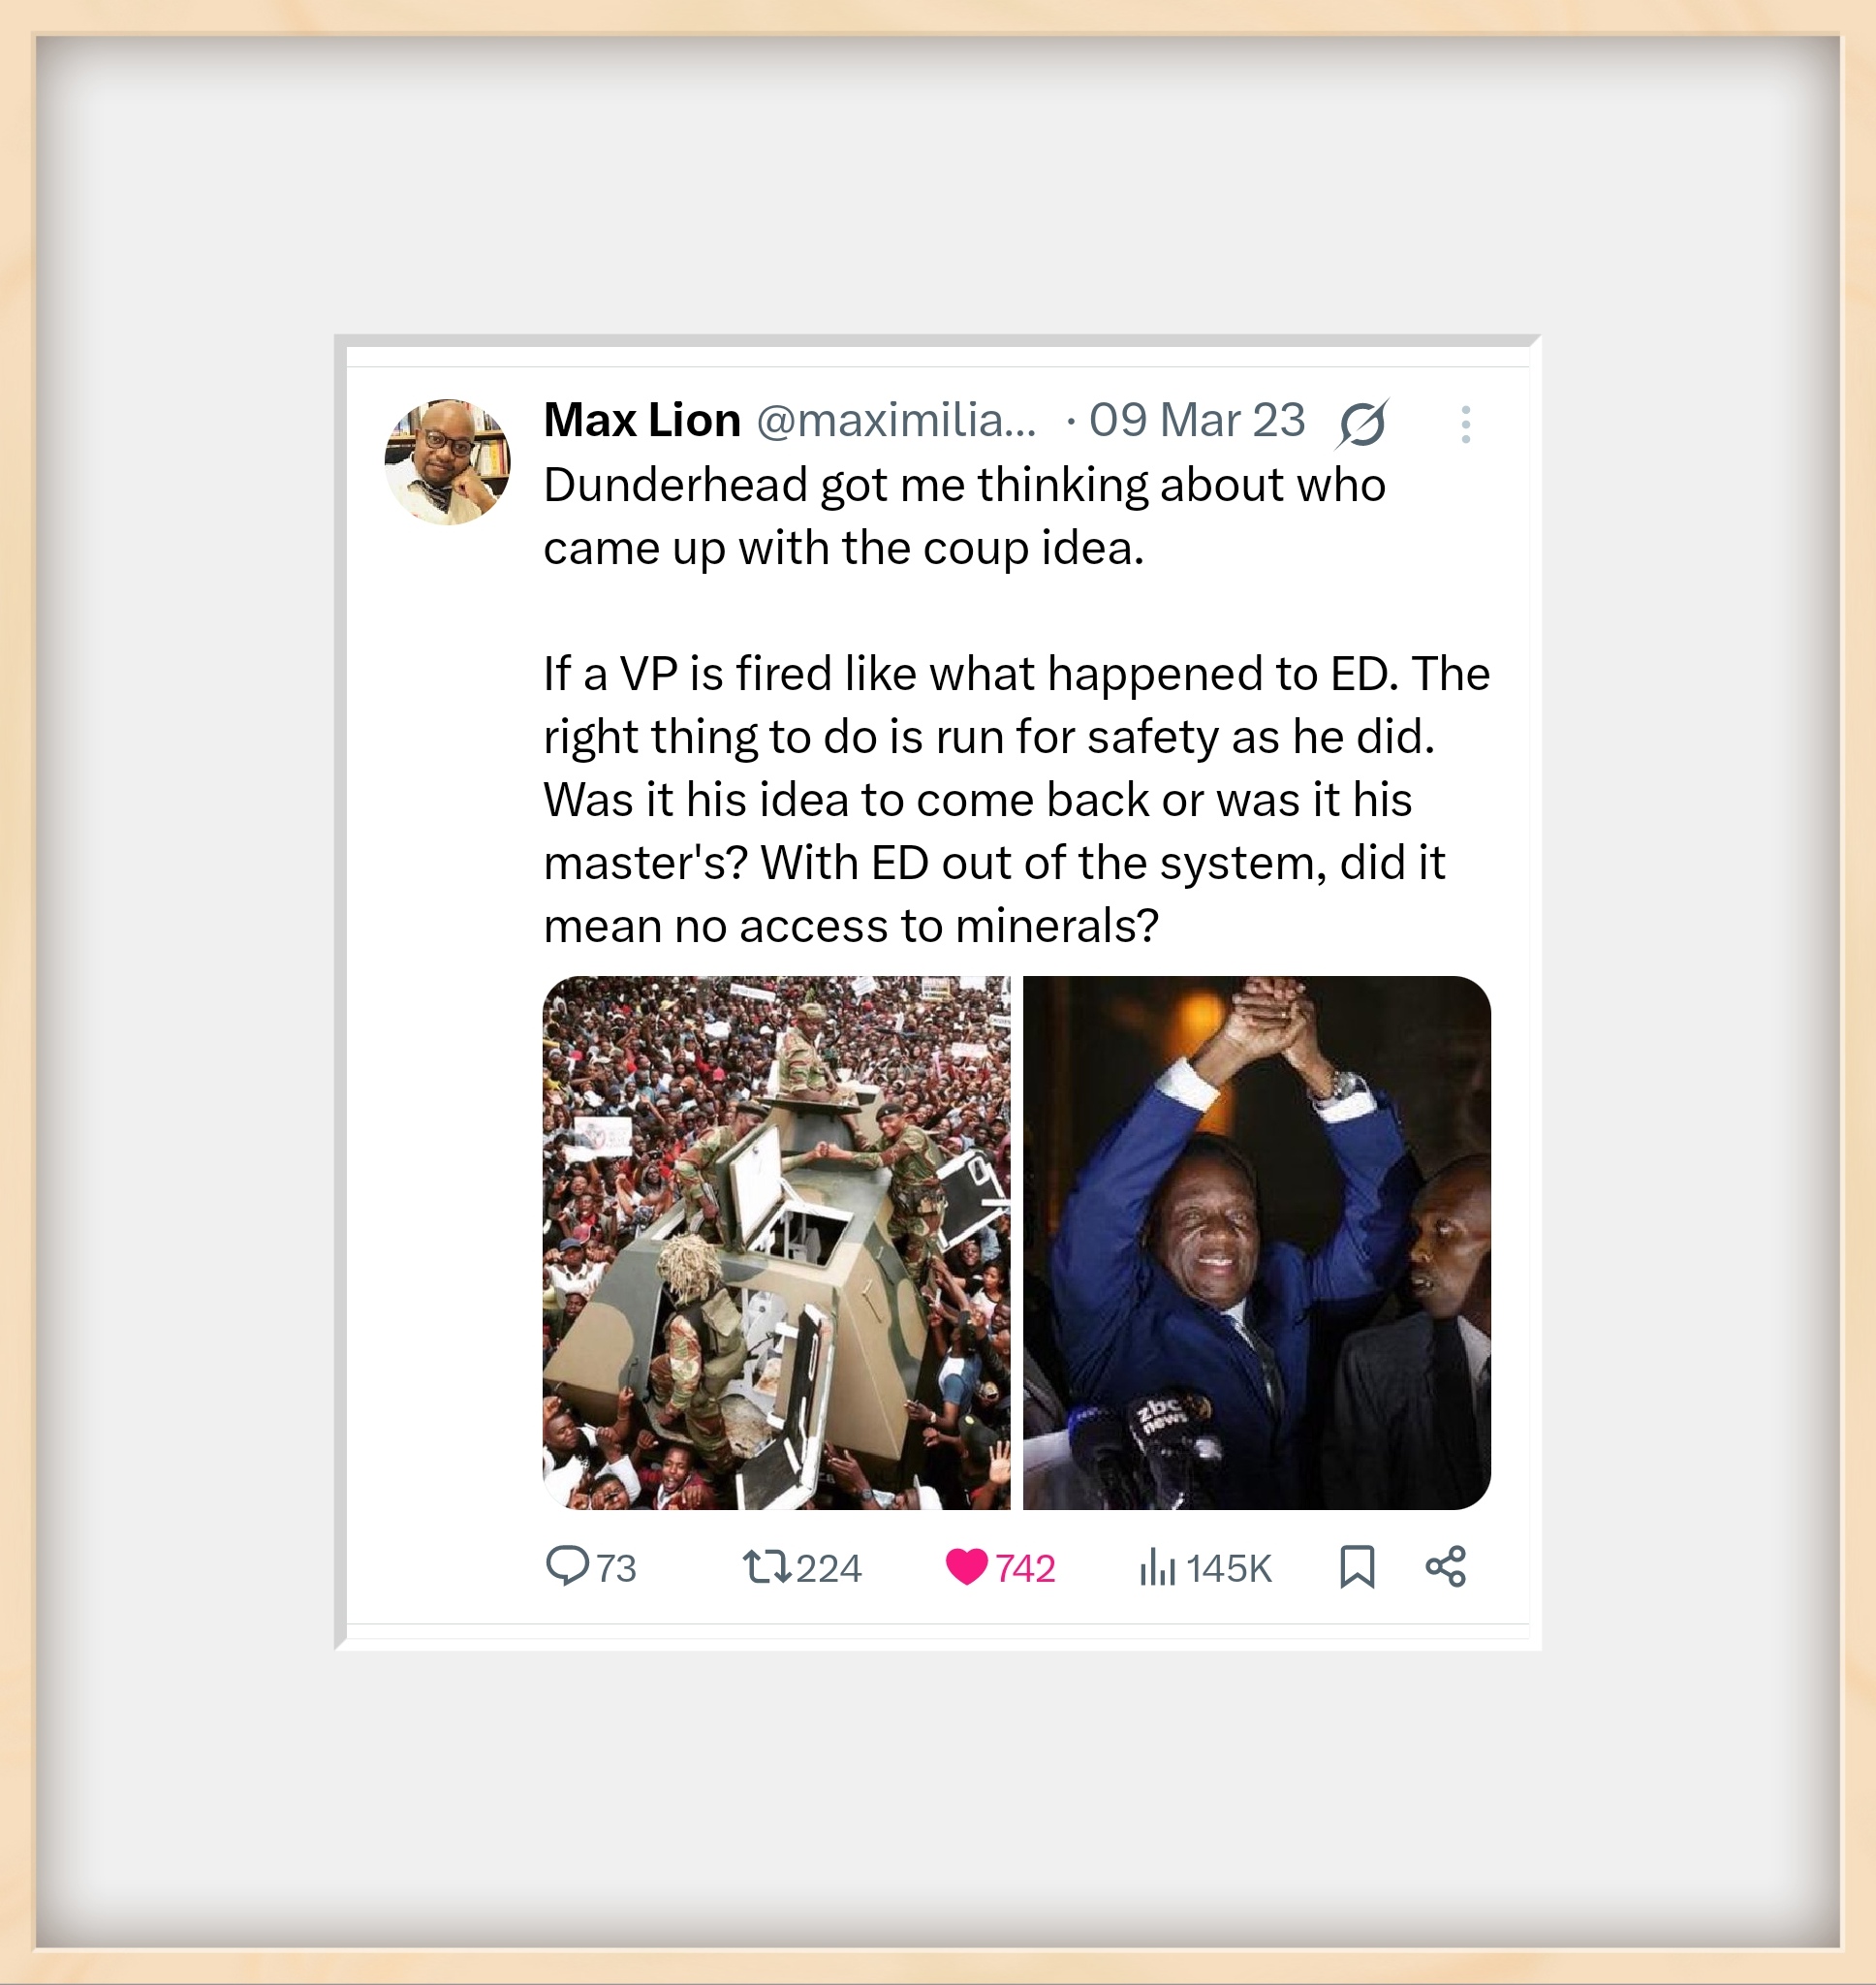Click the 224 reposts count

829,1568
